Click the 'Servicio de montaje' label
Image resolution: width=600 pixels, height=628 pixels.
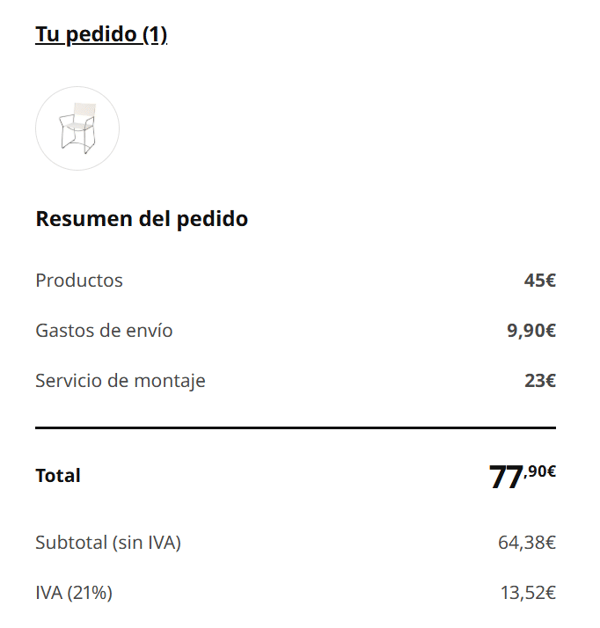click(x=120, y=380)
